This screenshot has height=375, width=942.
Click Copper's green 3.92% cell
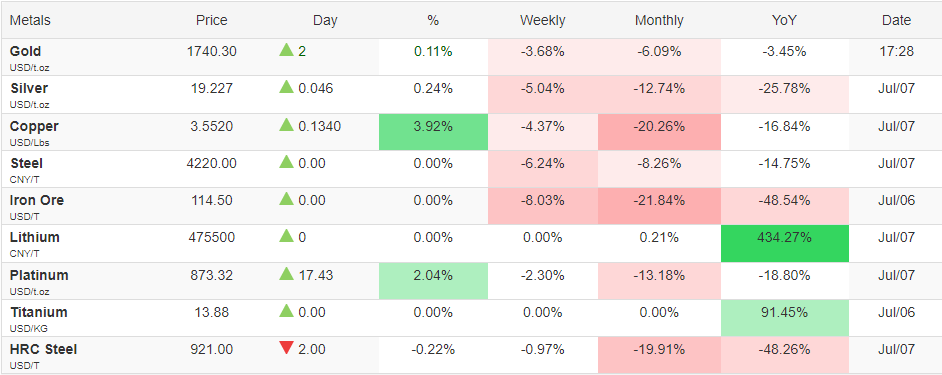433,132
